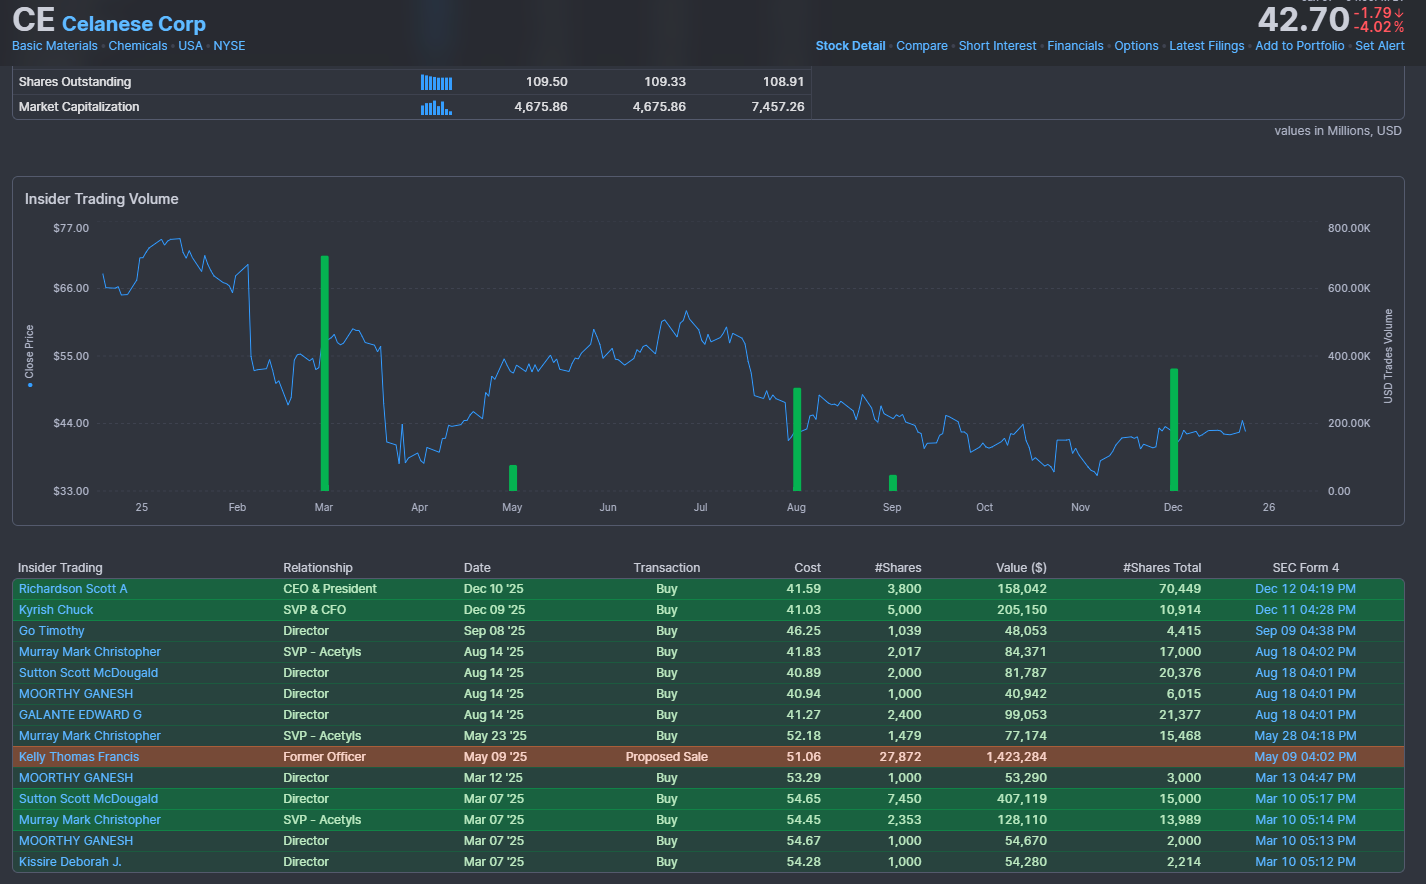Go to Short Interest page

[997, 46]
